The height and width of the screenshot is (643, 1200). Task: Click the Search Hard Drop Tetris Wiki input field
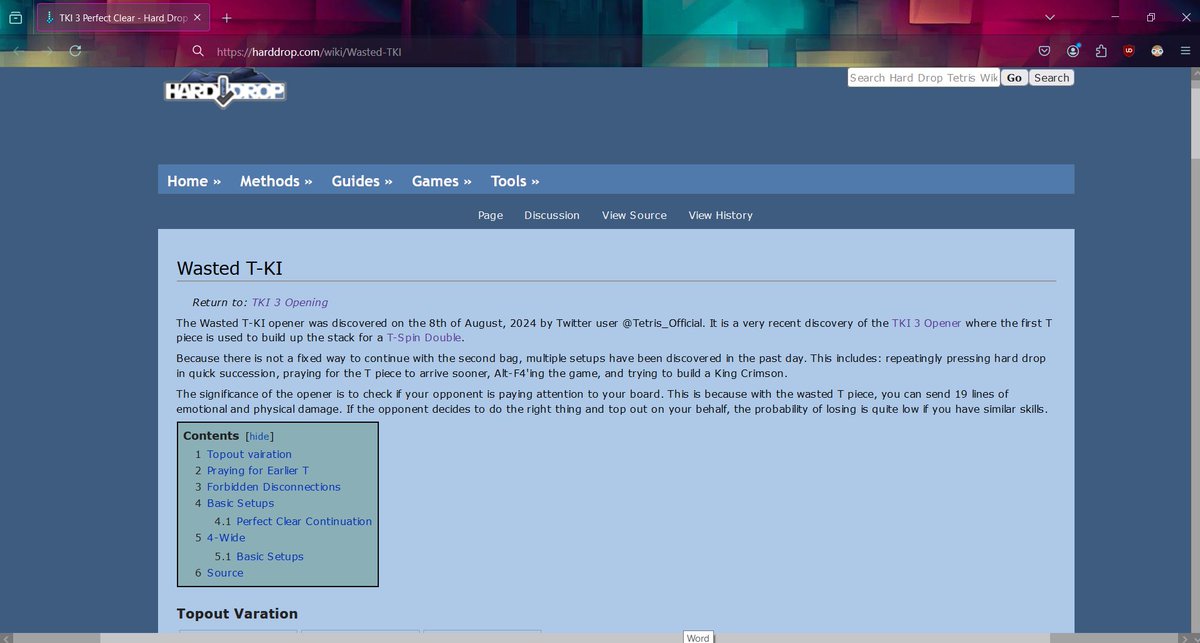tap(921, 77)
